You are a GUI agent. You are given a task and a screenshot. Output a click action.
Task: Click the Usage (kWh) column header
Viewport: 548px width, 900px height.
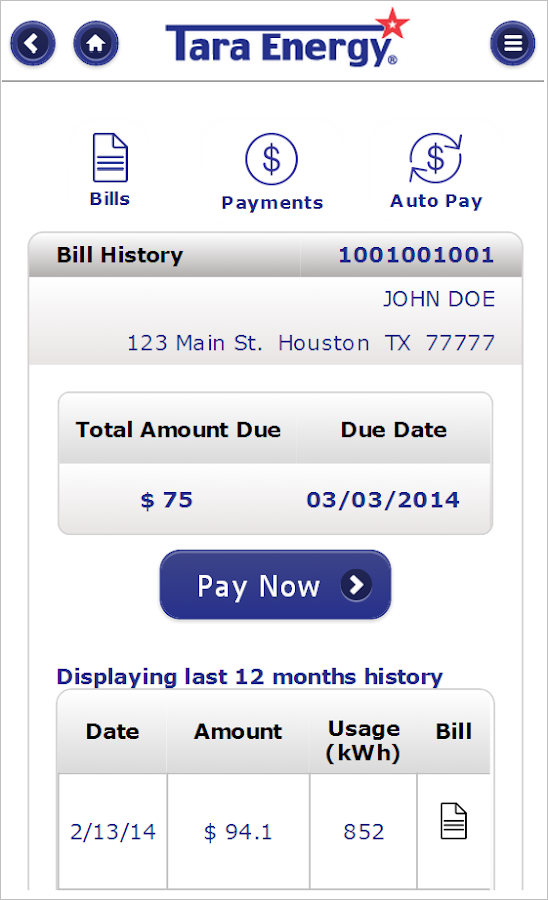[x=363, y=740]
